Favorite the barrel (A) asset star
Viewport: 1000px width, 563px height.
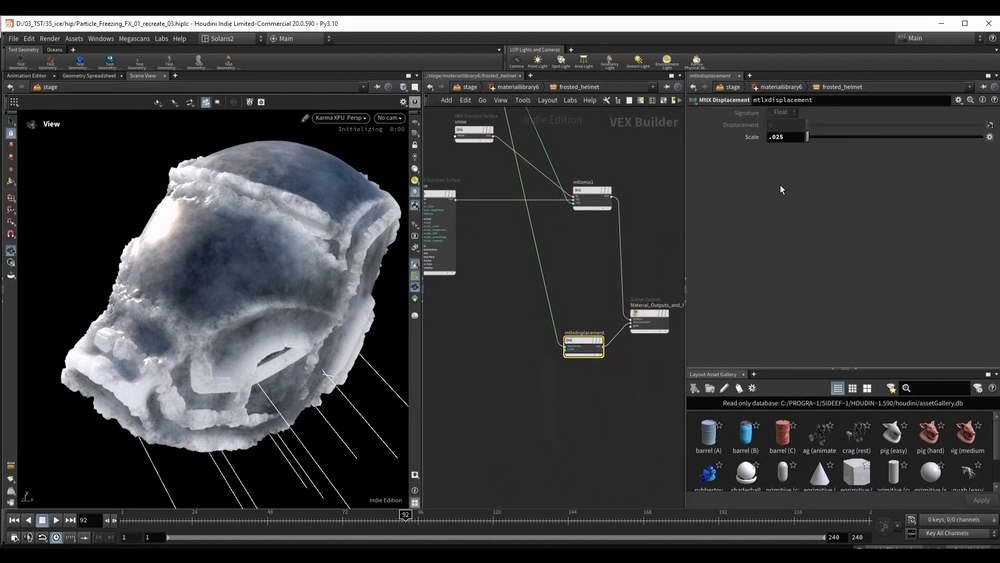(x=719, y=425)
